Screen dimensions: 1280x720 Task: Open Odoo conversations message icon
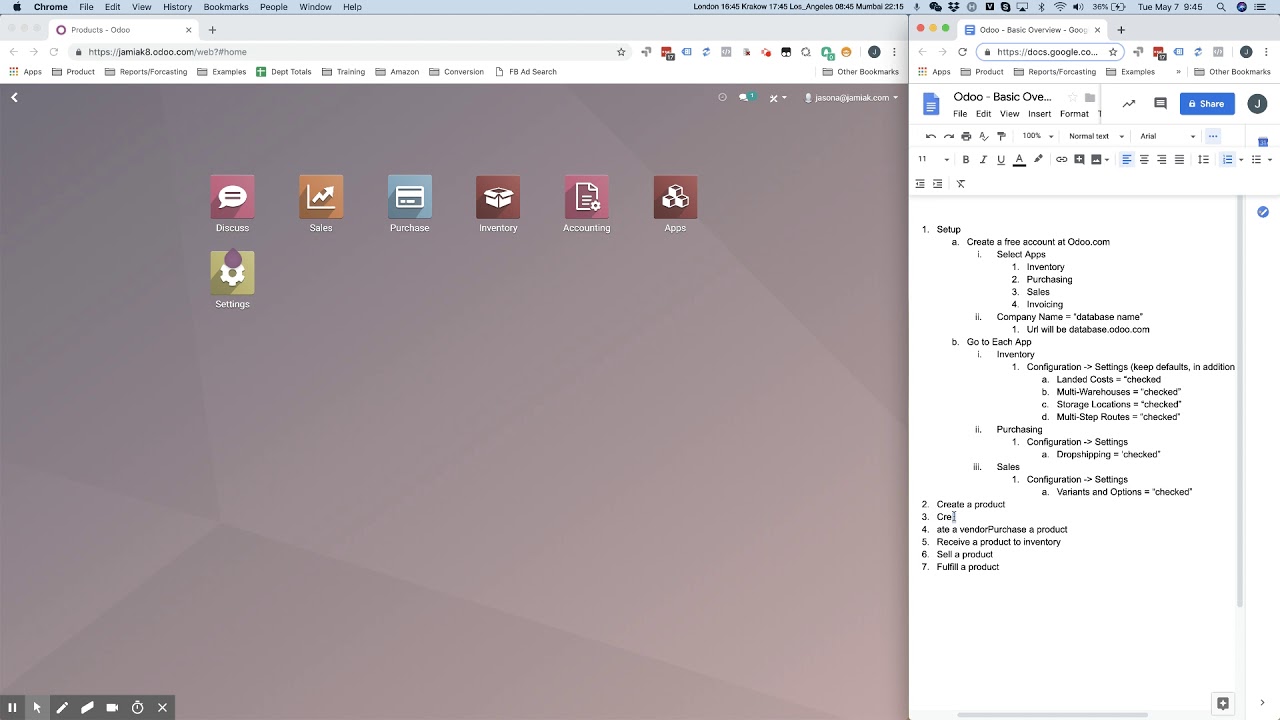click(x=746, y=97)
